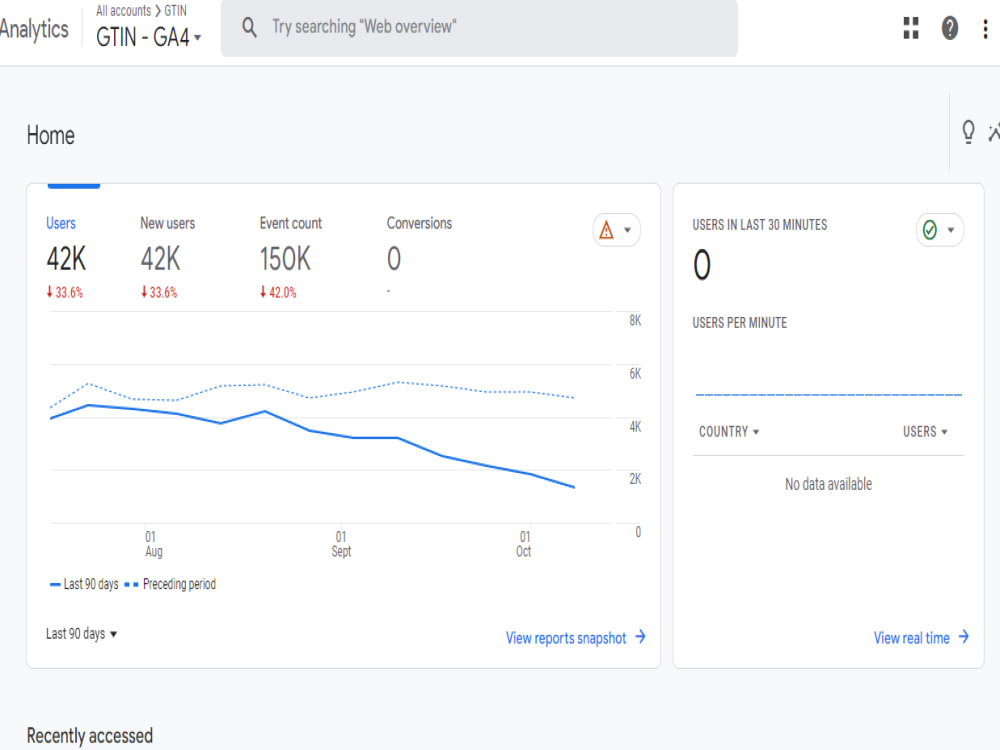Open the Users sorting dropdown in realtime card
Image resolution: width=1000 pixels, height=750 pixels.
coord(922,431)
